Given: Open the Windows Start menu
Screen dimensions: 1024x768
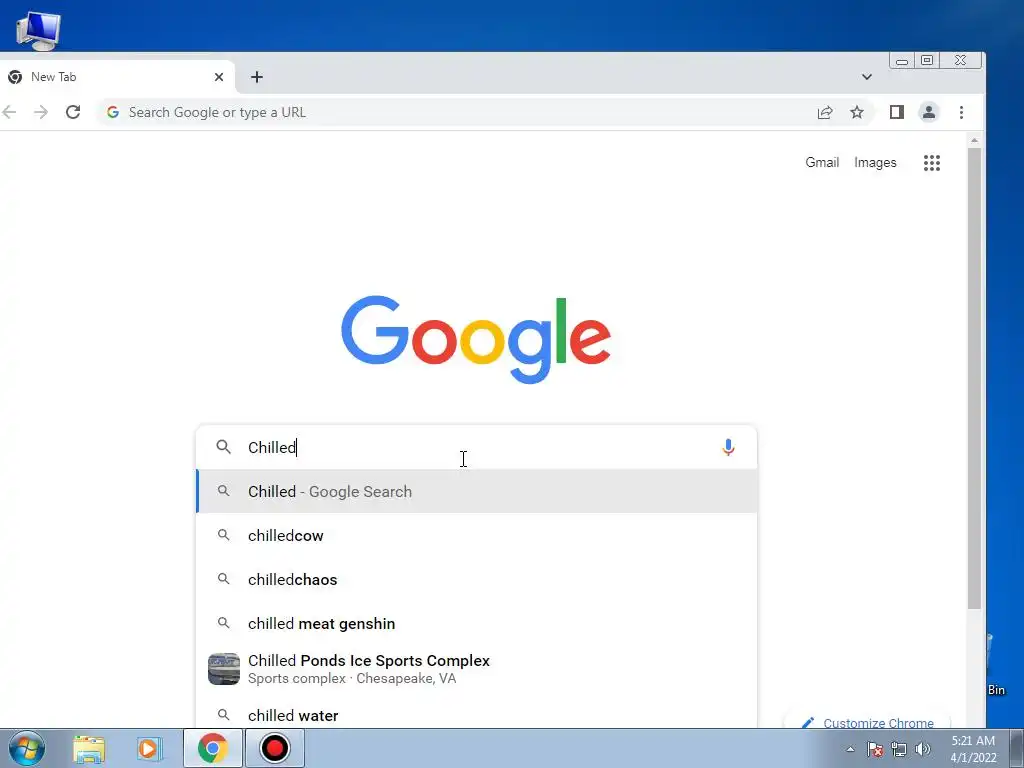Looking at the screenshot, I should 27,748.
